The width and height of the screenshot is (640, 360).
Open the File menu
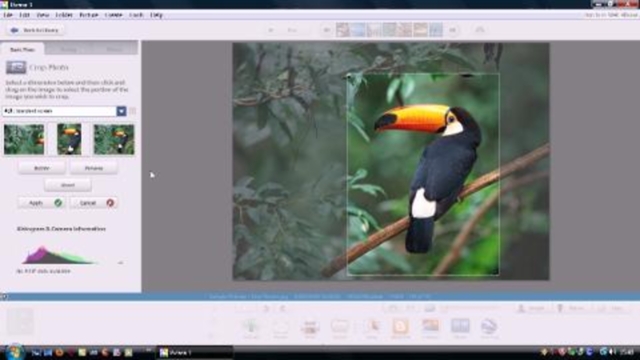pyautogui.click(x=8, y=15)
